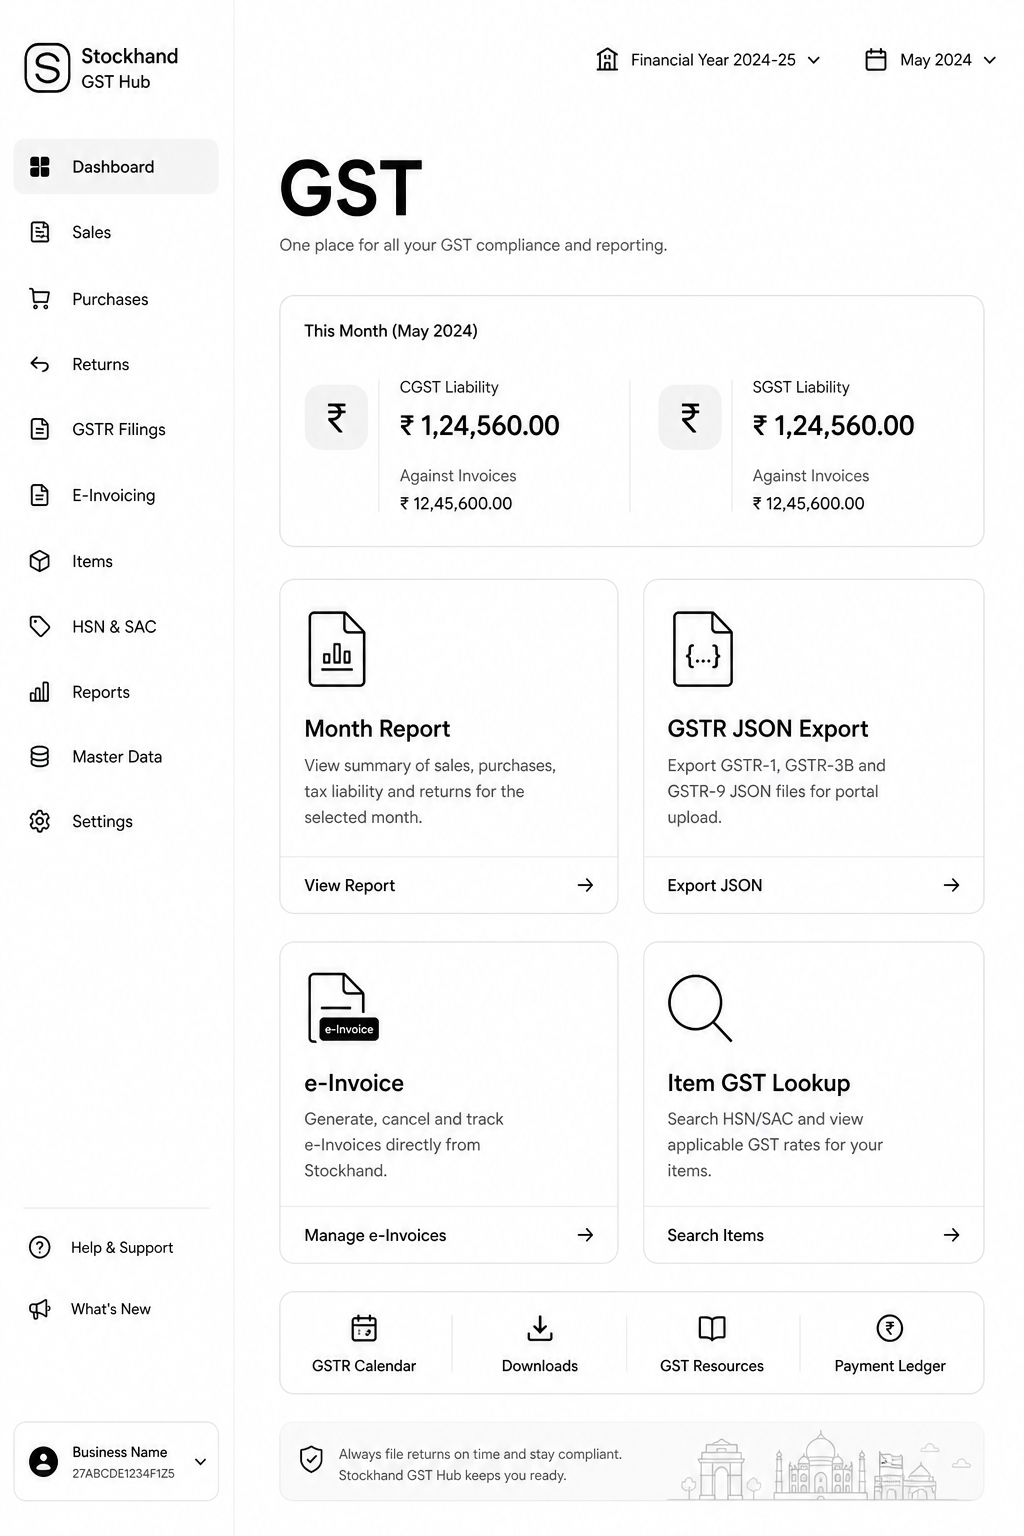This screenshot has width=1024, height=1536.
Task: Click the Month Report card title
Action: (x=377, y=729)
